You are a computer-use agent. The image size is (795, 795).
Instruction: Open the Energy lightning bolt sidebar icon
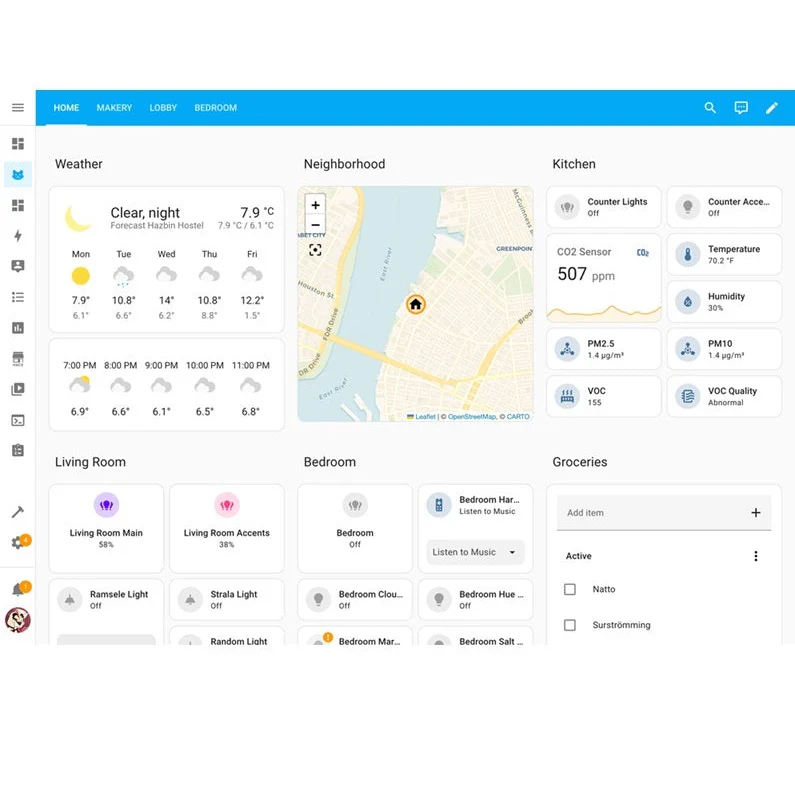pyautogui.click(x=18, y=236)
